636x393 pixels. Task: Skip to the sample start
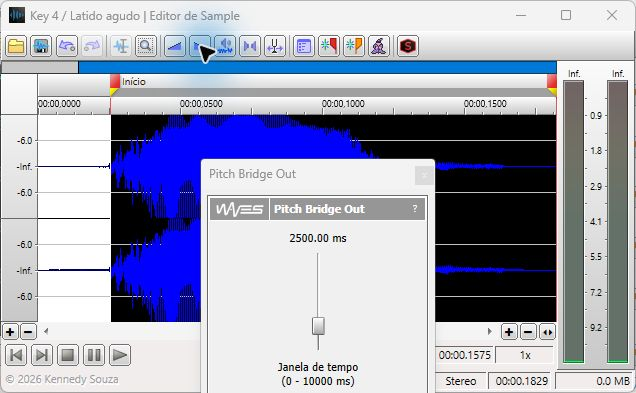pyautogui.click(x=16, y=355)
